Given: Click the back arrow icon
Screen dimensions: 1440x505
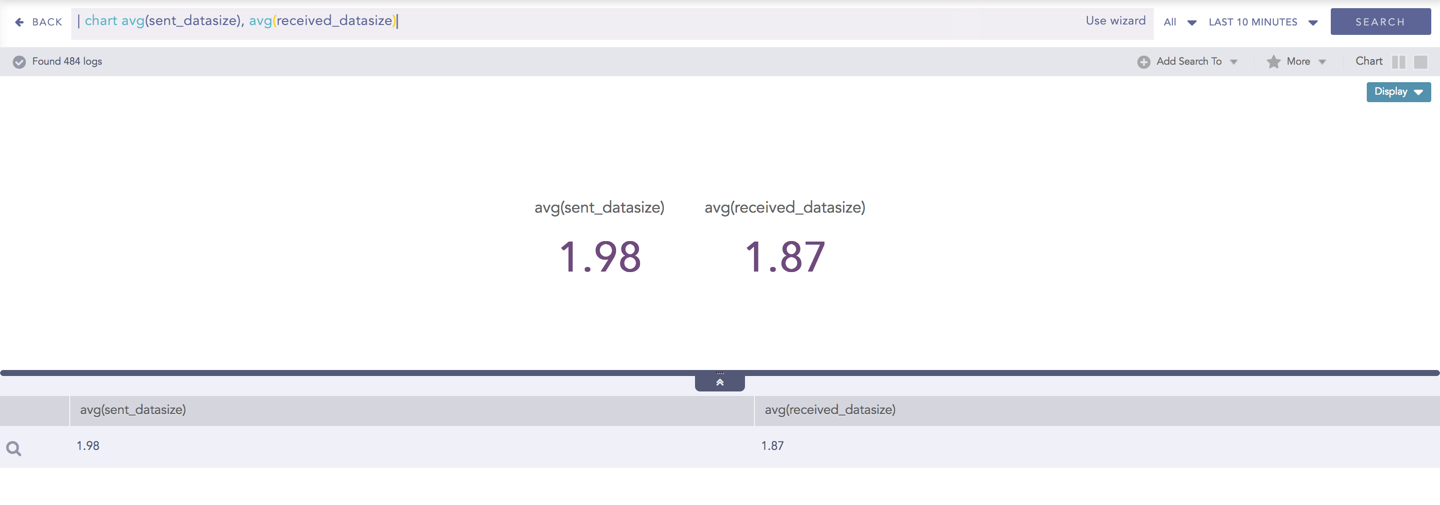Looking at the screenshot, I should 19,22.
